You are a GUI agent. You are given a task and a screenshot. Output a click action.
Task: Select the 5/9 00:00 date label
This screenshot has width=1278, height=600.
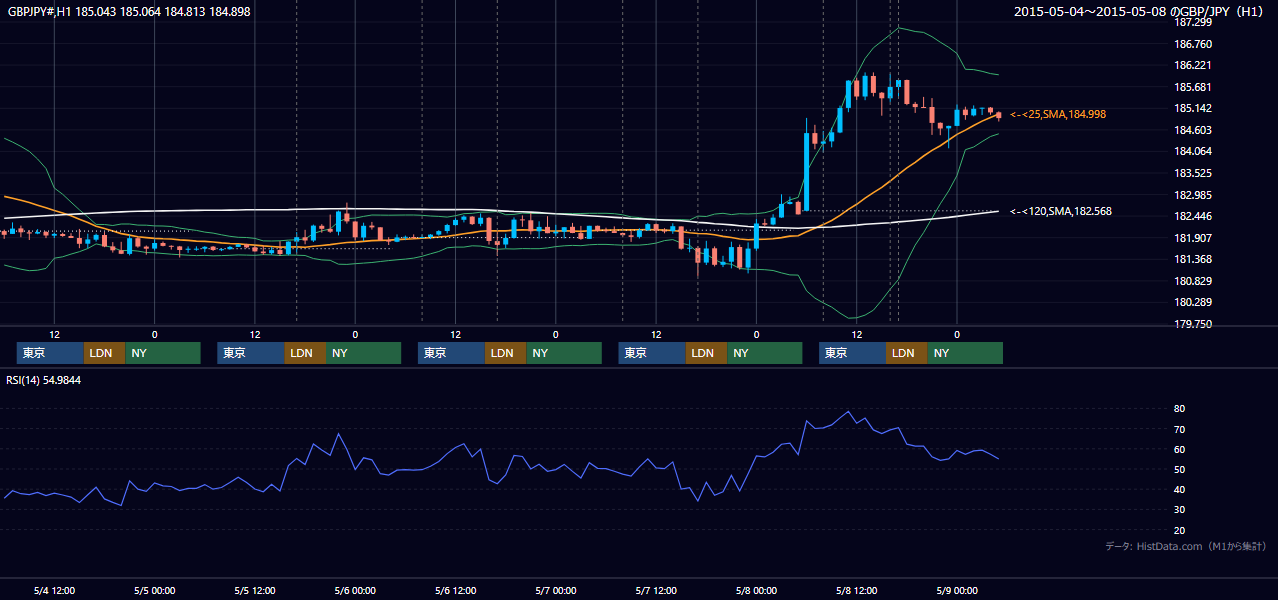956,591
